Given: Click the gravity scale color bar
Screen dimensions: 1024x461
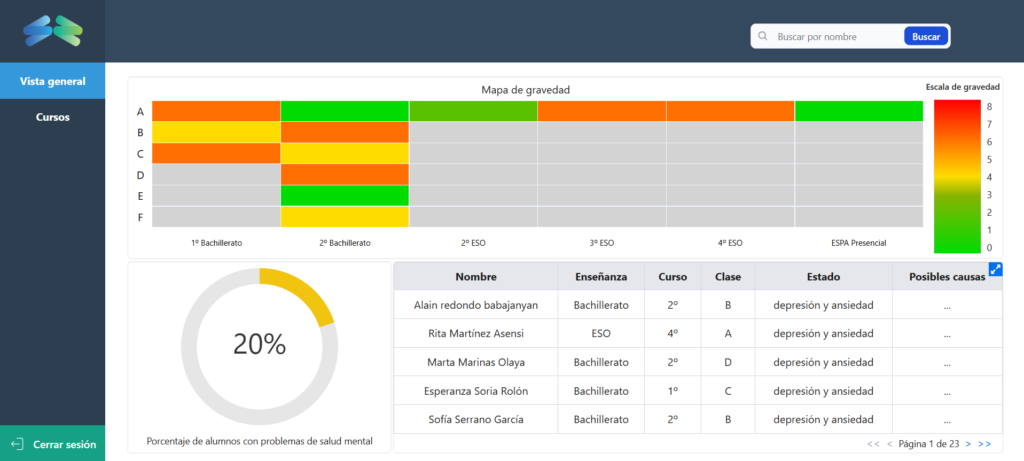Looking at the screenshot, I should pos(957,176).
